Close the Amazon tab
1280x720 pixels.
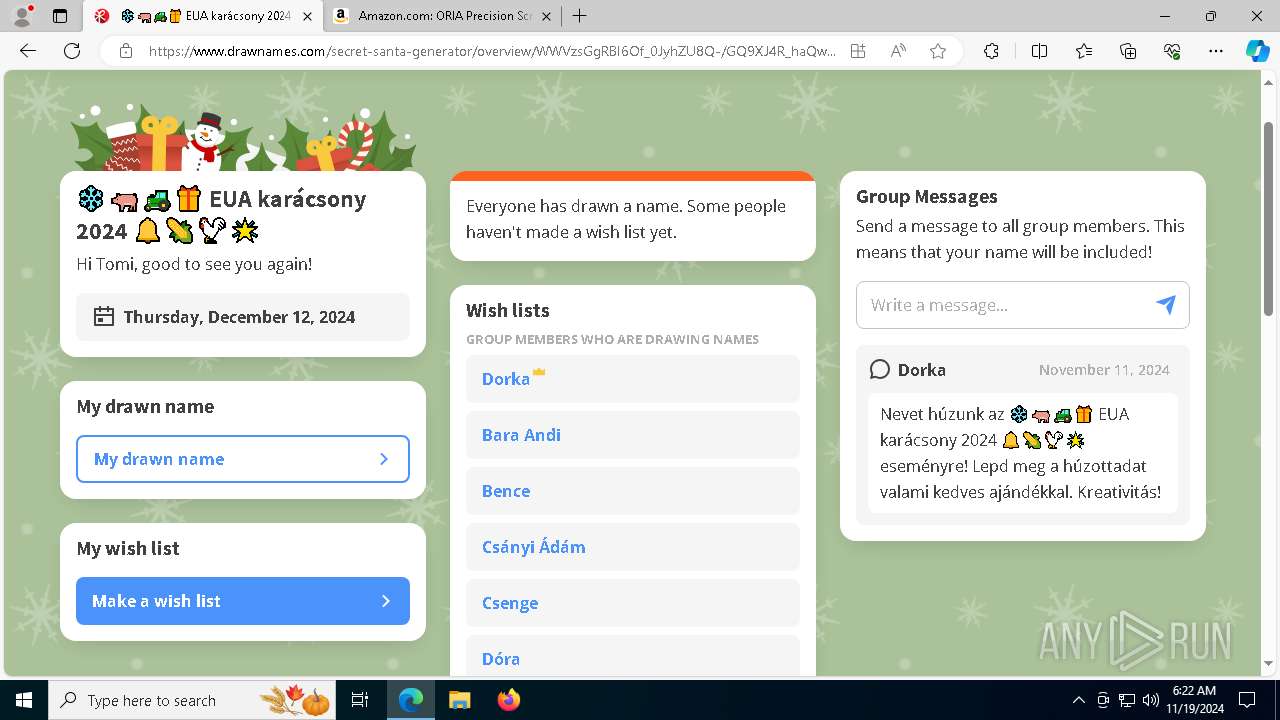(544, 16)
